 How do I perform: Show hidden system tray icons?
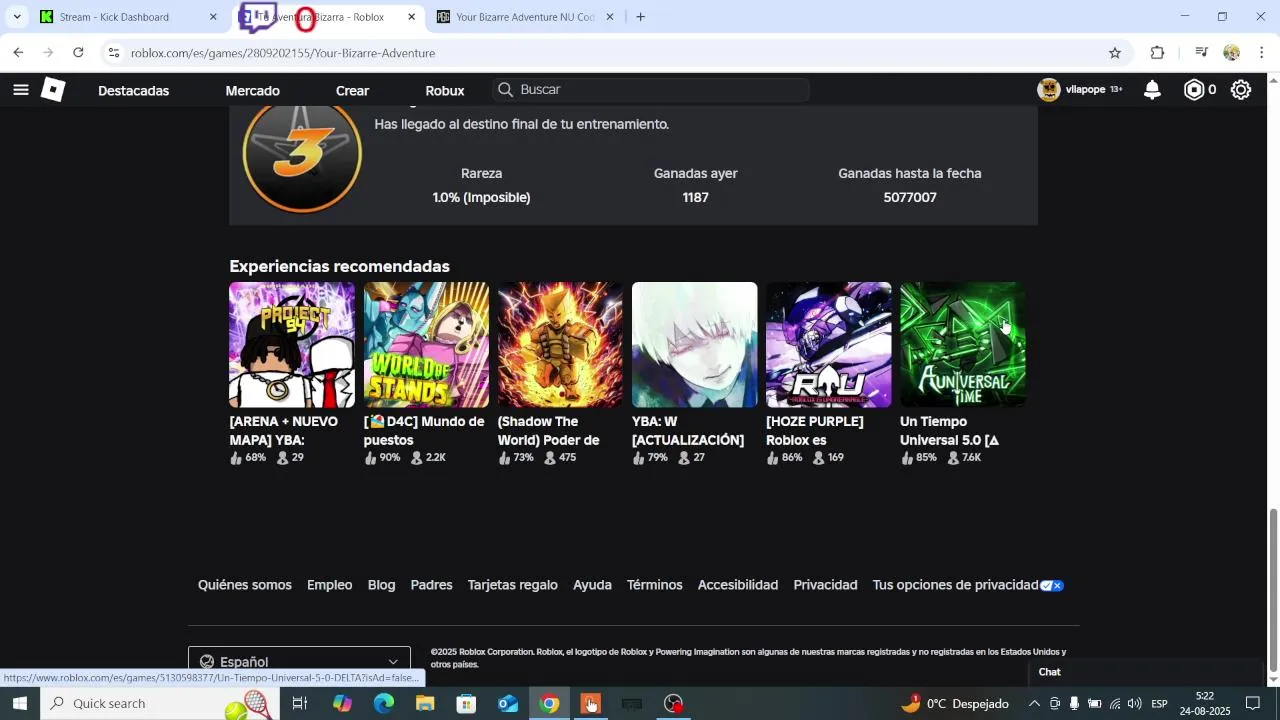pyautogui.click(x=1034, y=704)
